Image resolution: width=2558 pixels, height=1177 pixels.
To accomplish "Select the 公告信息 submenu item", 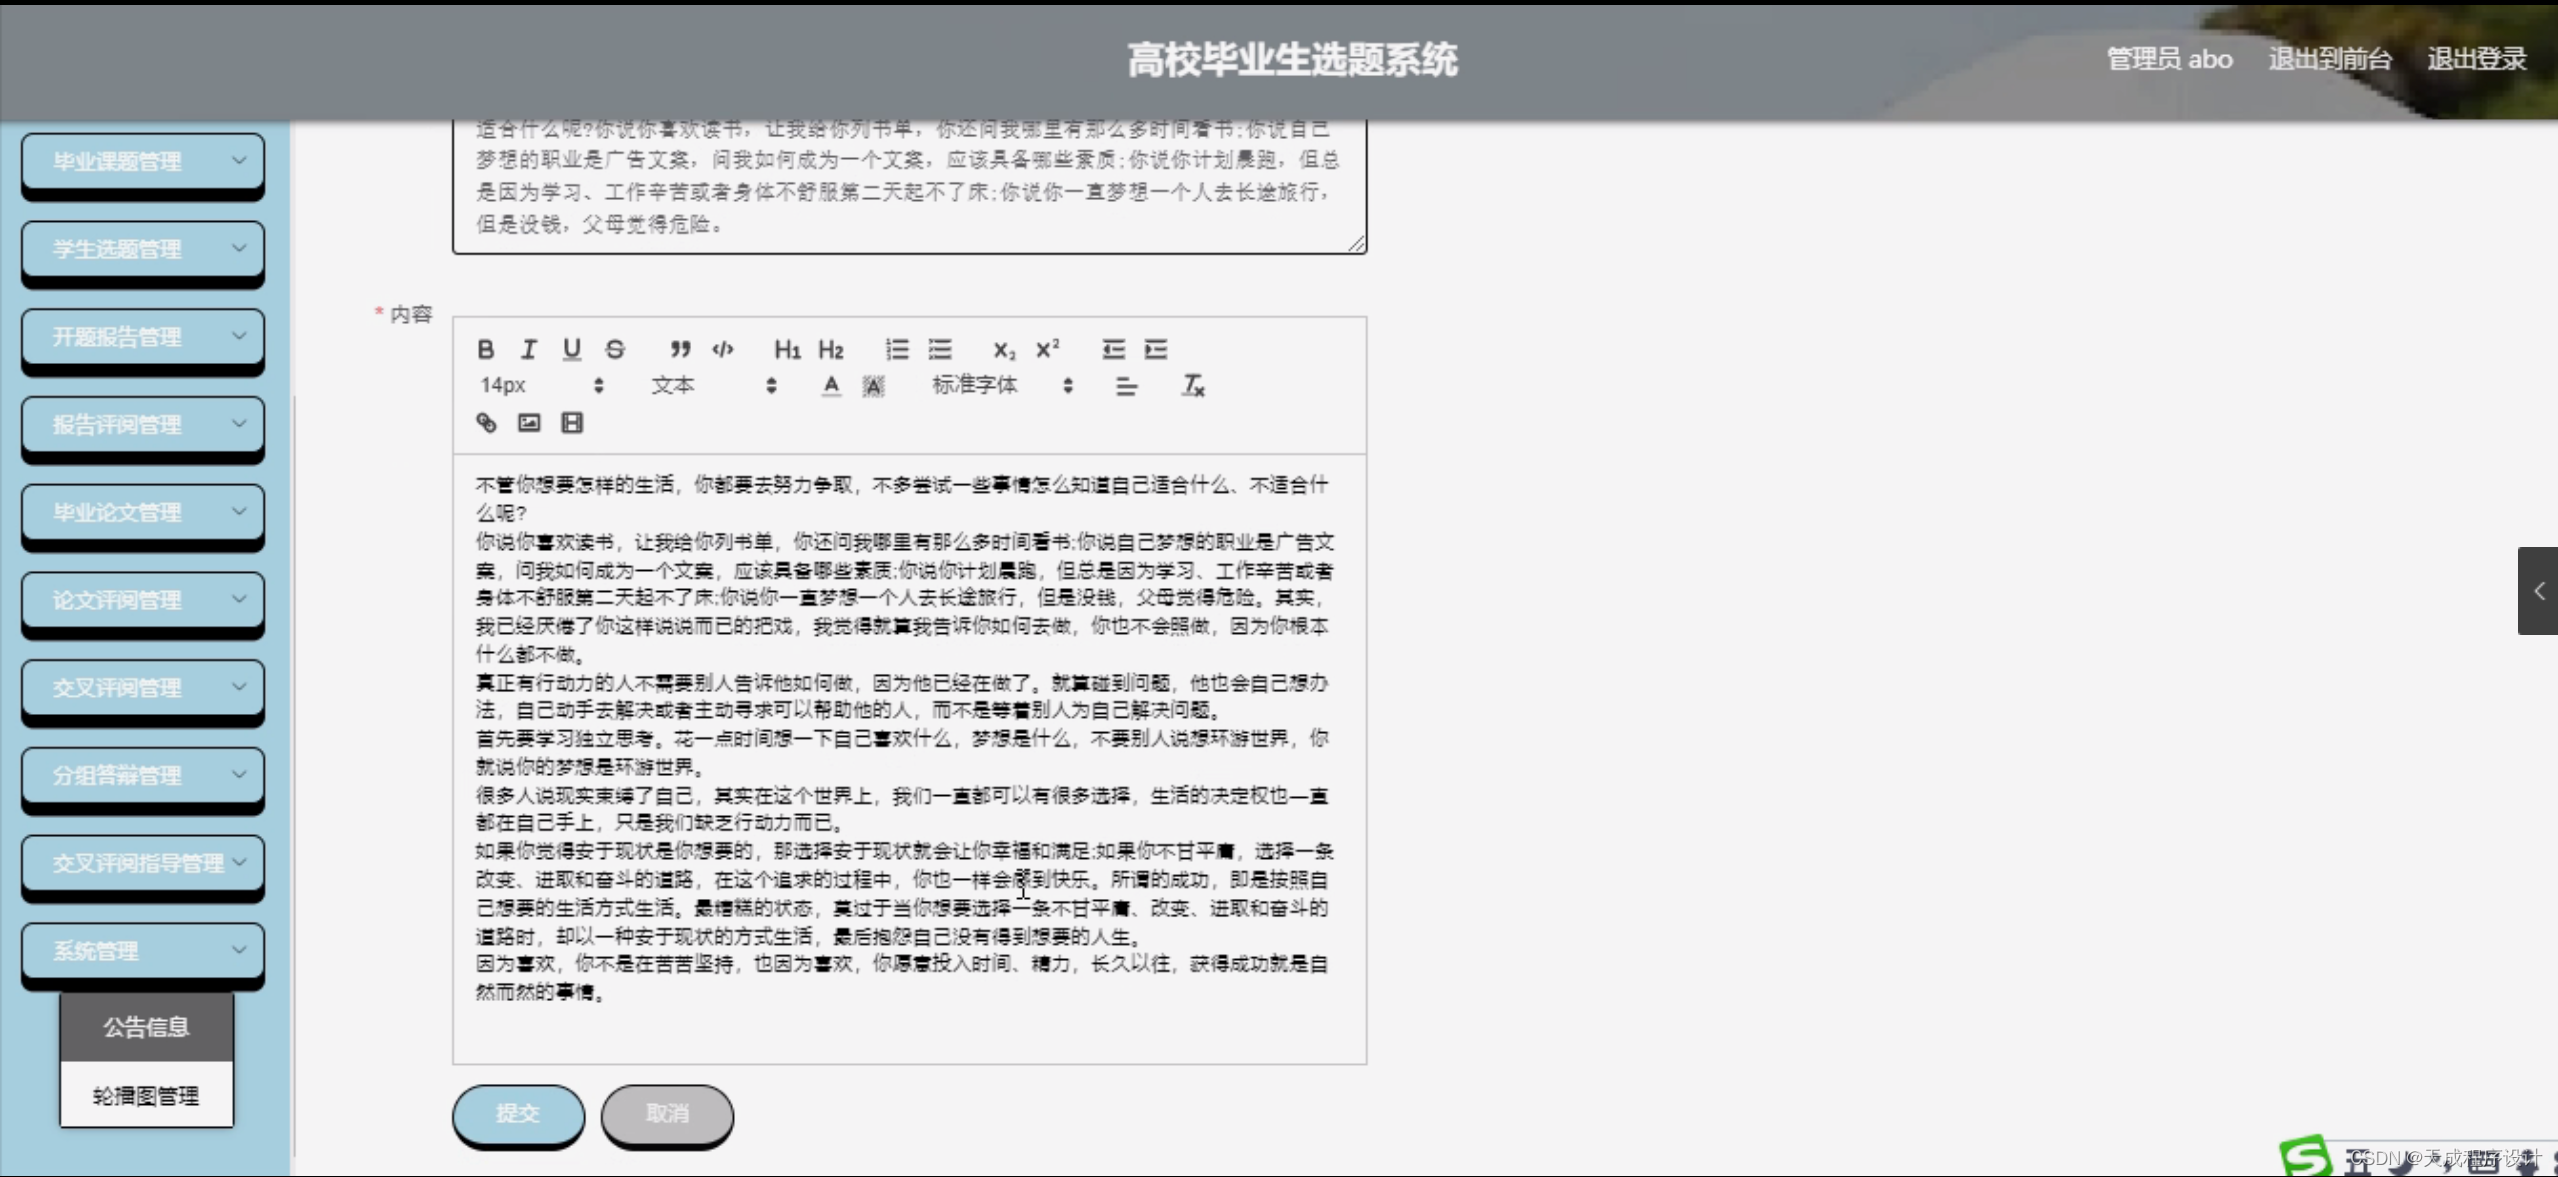I will [x=146, y=1027].
